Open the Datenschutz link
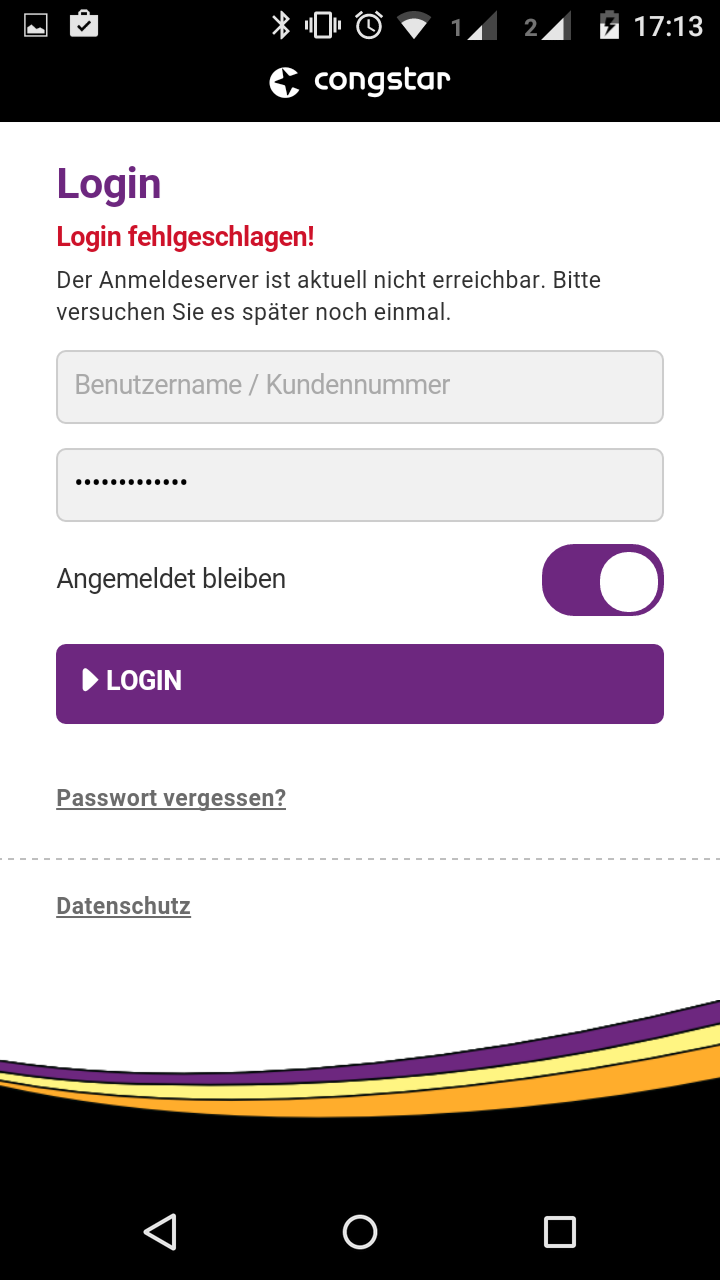This screenshot has height=1280, width=720. [123, 906]
